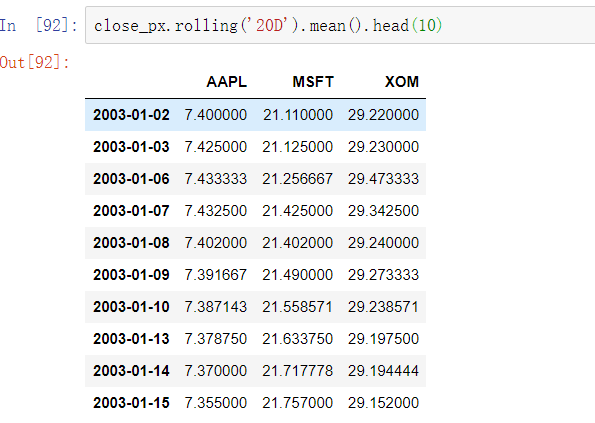
Task: Click AAPL value 7.432500
Action: tap(216, 211)
